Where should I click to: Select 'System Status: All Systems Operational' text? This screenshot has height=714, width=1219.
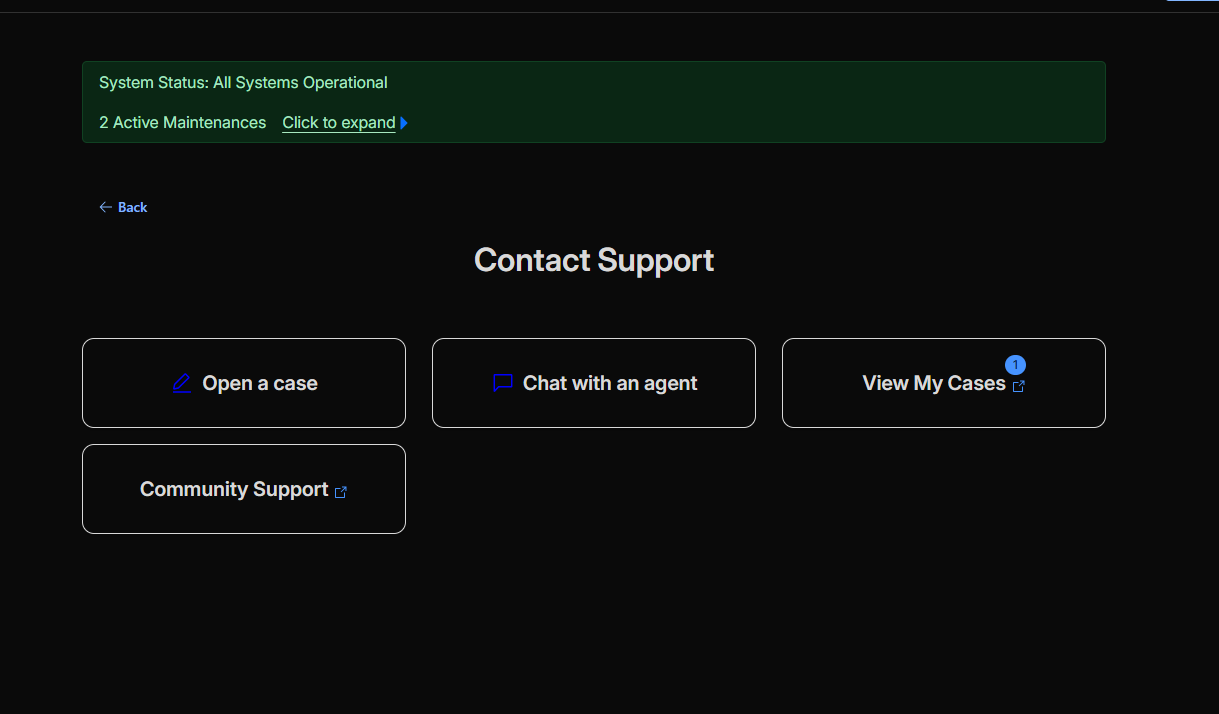pyautogui.click(x=243, y=83)
